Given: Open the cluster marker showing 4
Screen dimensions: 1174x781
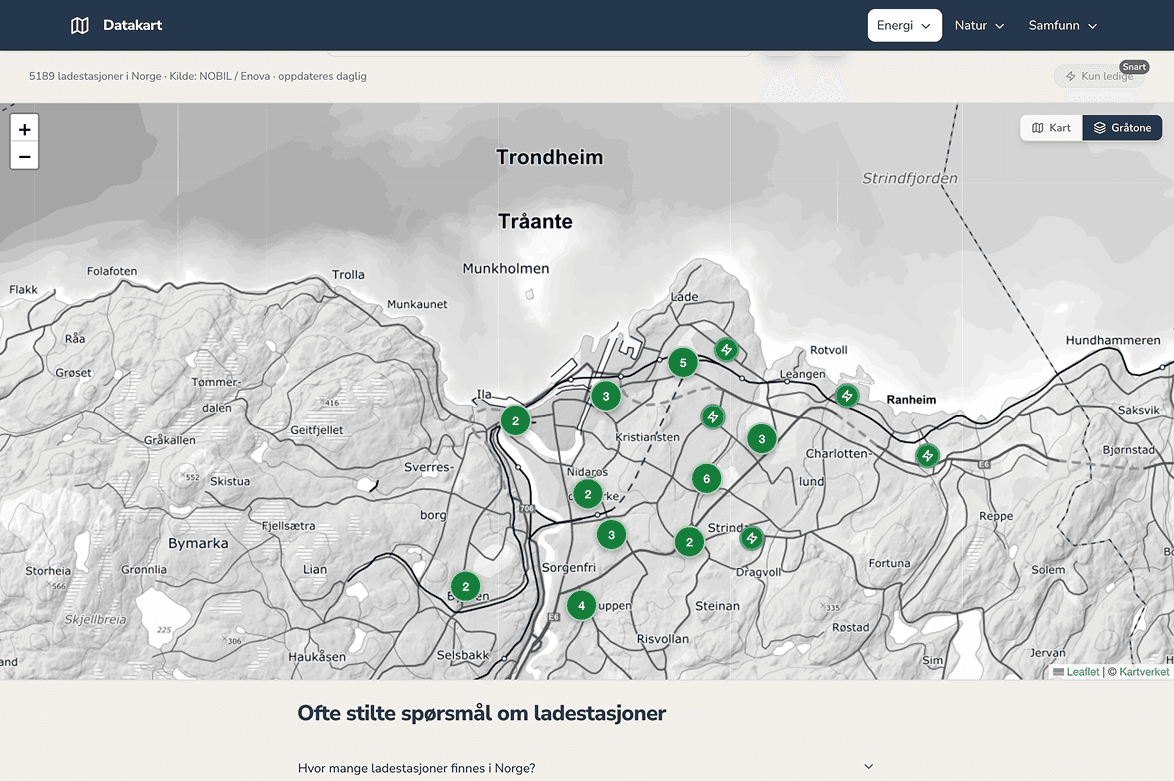Looking at the screenshot, I should tap(581, 606).
